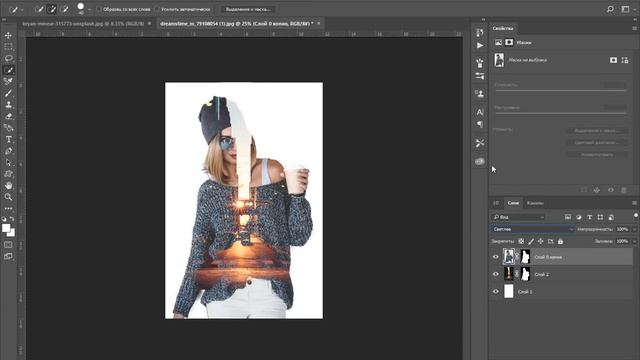Swap foreground and background colors

(x=12, y=219)
